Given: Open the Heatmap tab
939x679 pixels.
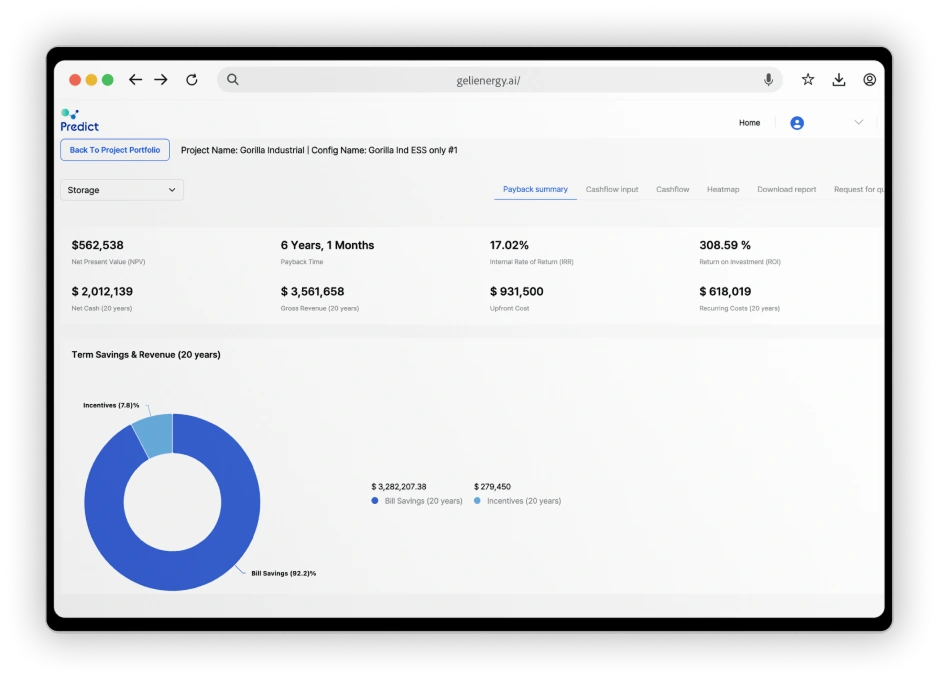Looking at the screenshot, I should coord(723,189).
